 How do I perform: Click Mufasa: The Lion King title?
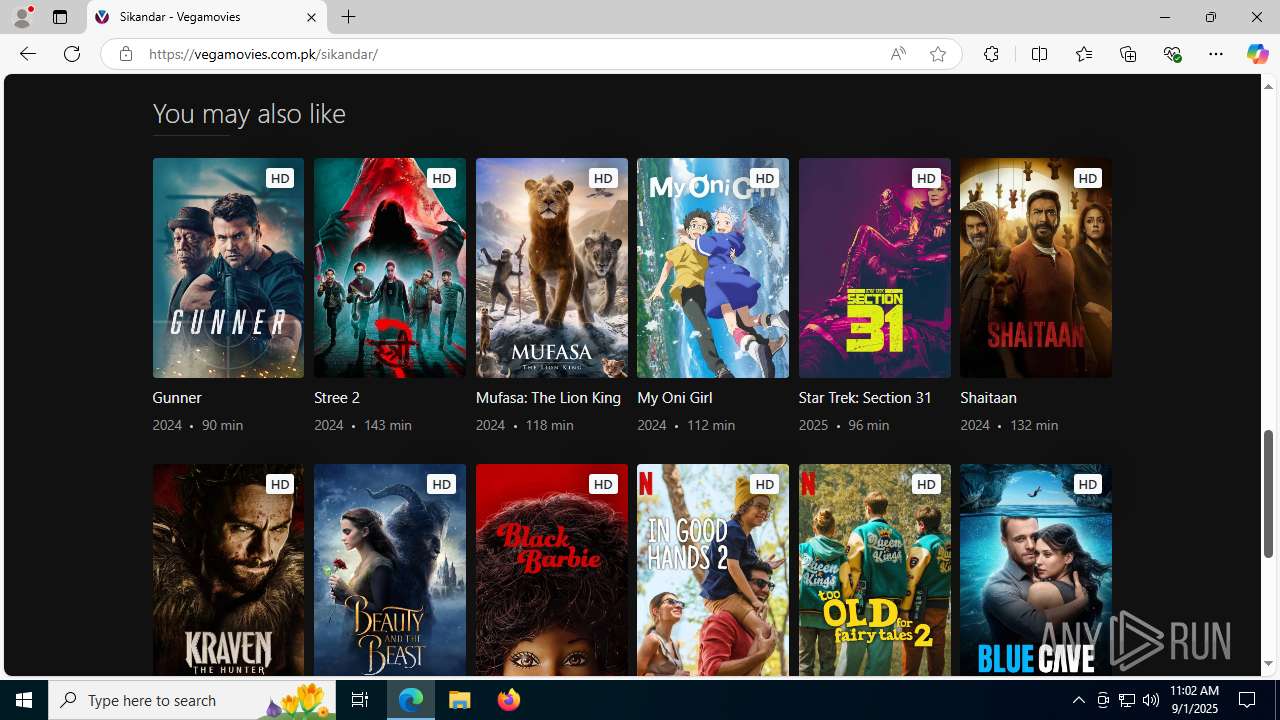(x=548, y=398)
